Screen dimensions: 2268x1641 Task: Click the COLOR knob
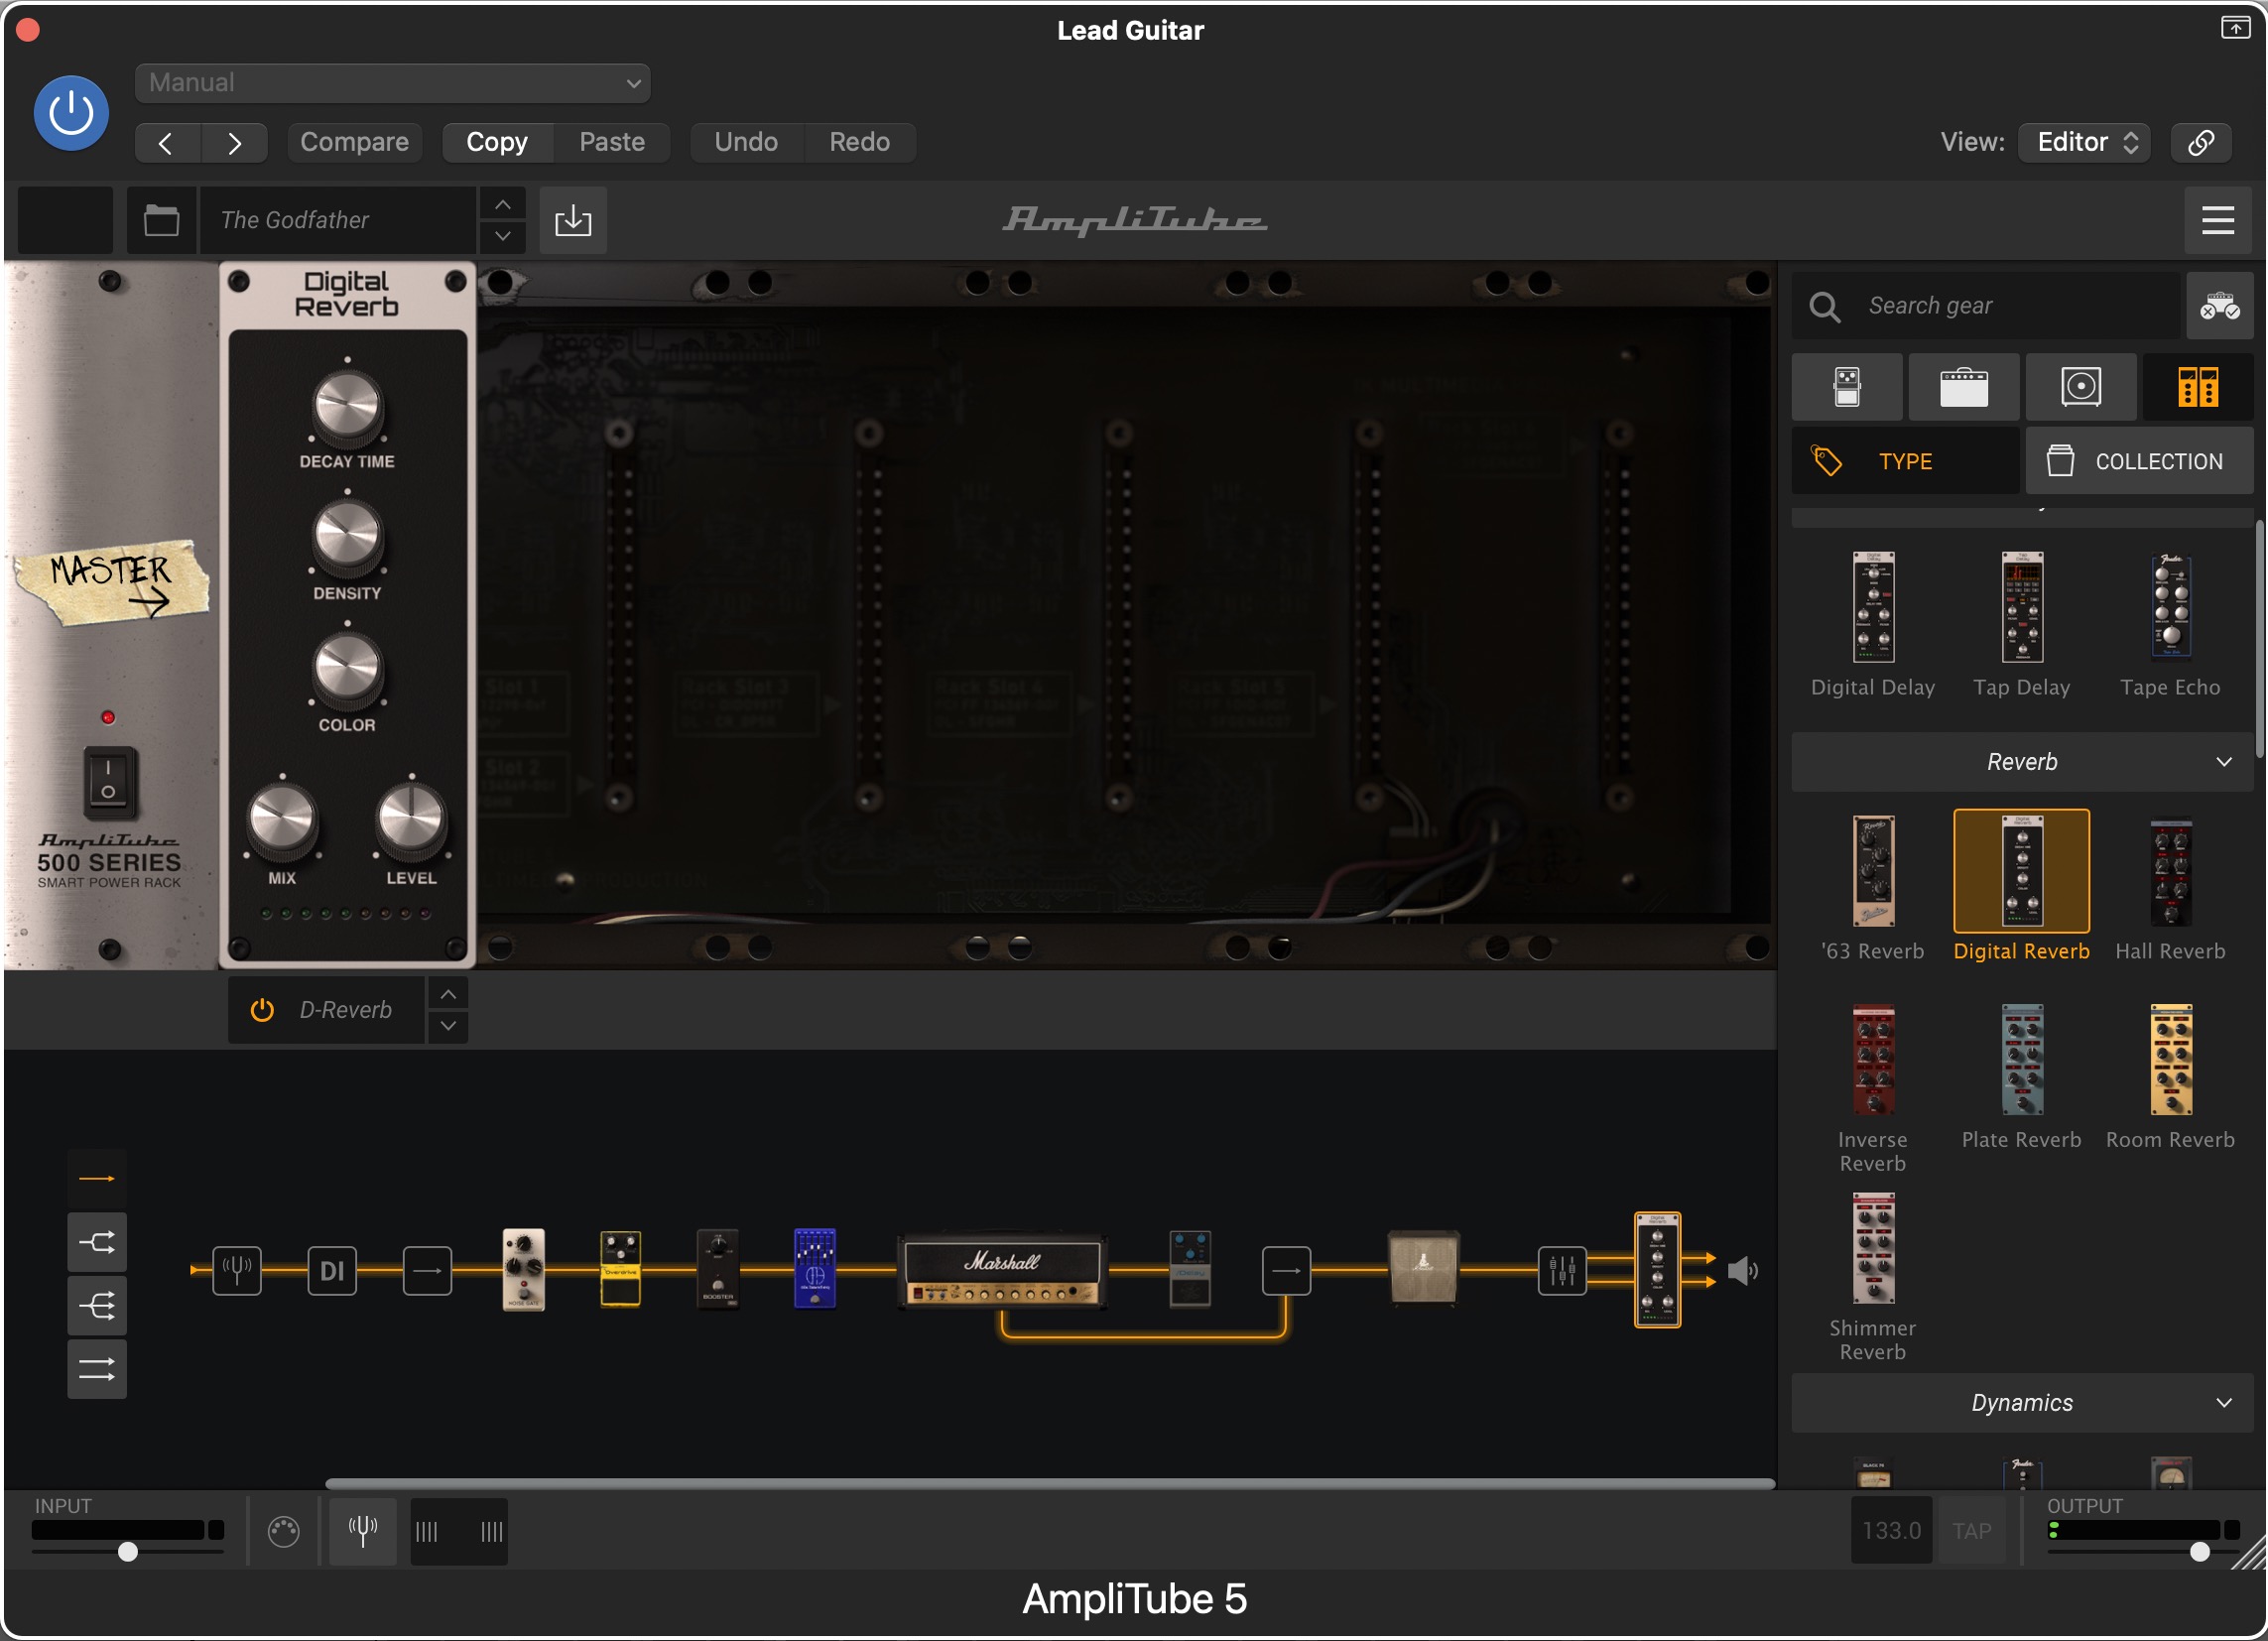coord(347,670)
